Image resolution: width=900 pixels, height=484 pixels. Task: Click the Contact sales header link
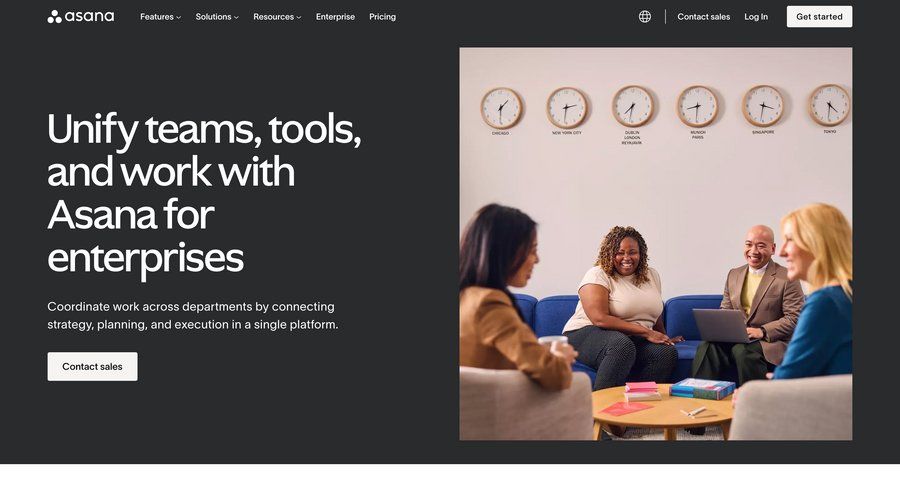click(703, 17)
